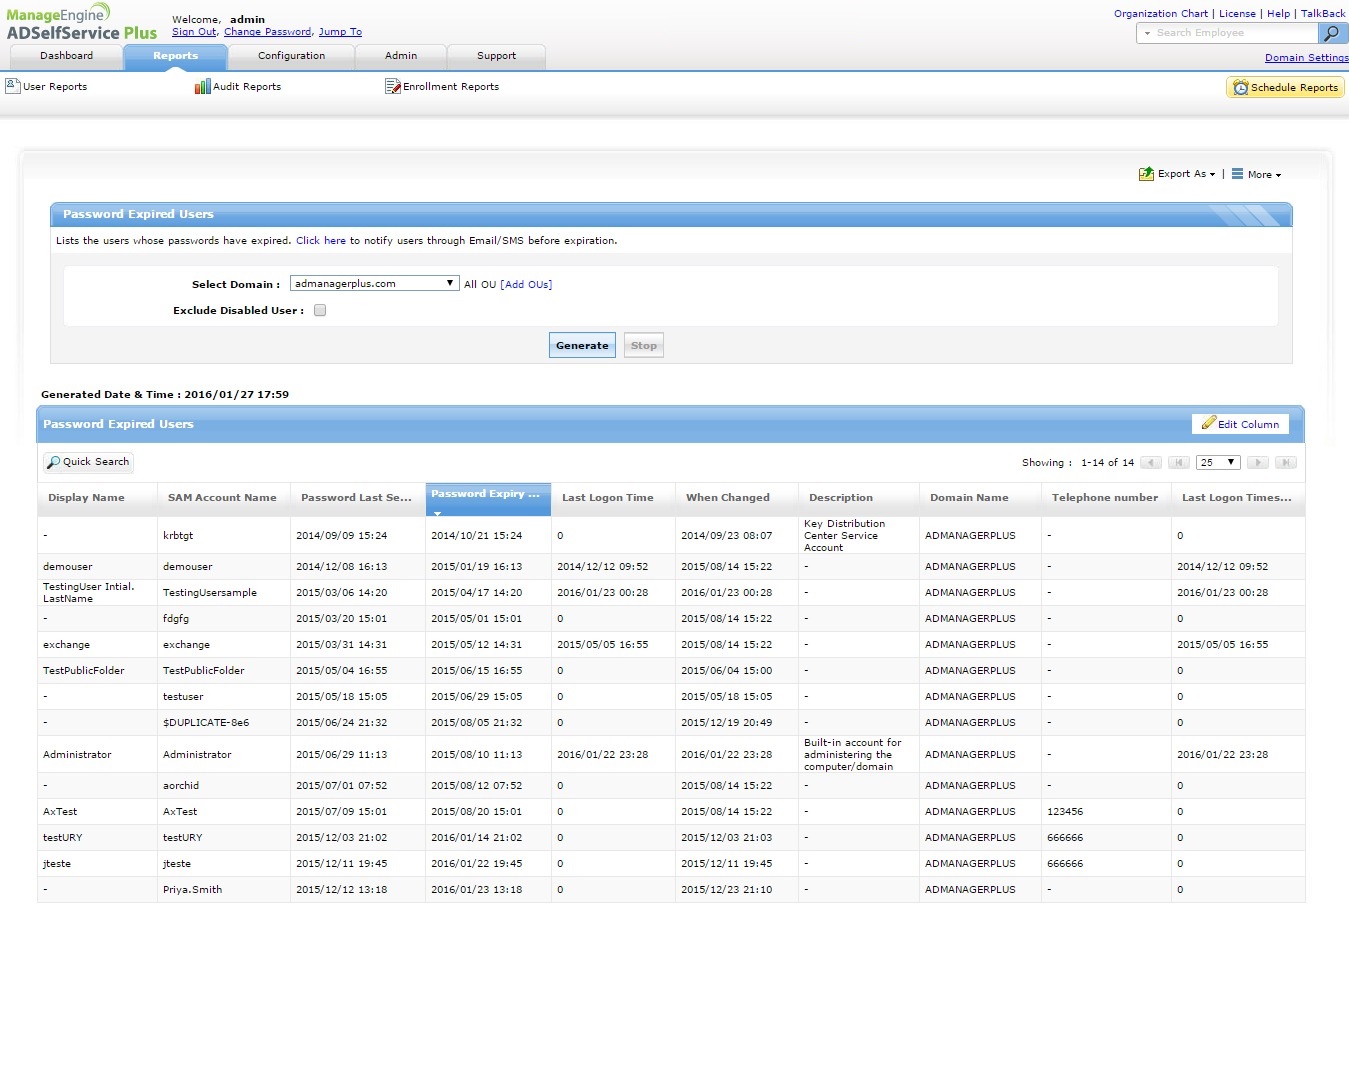Expand the Select Domain dropdown

[x=374, y=284]
